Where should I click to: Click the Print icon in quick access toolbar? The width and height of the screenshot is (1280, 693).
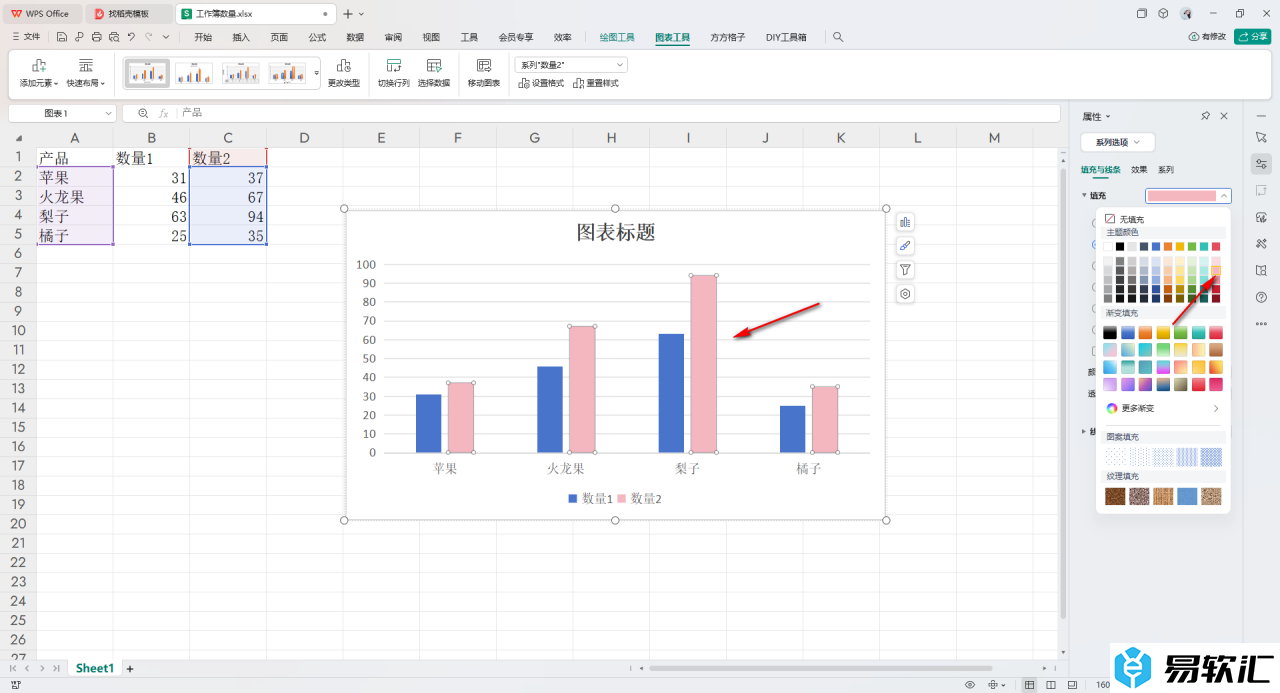[96, 37]
